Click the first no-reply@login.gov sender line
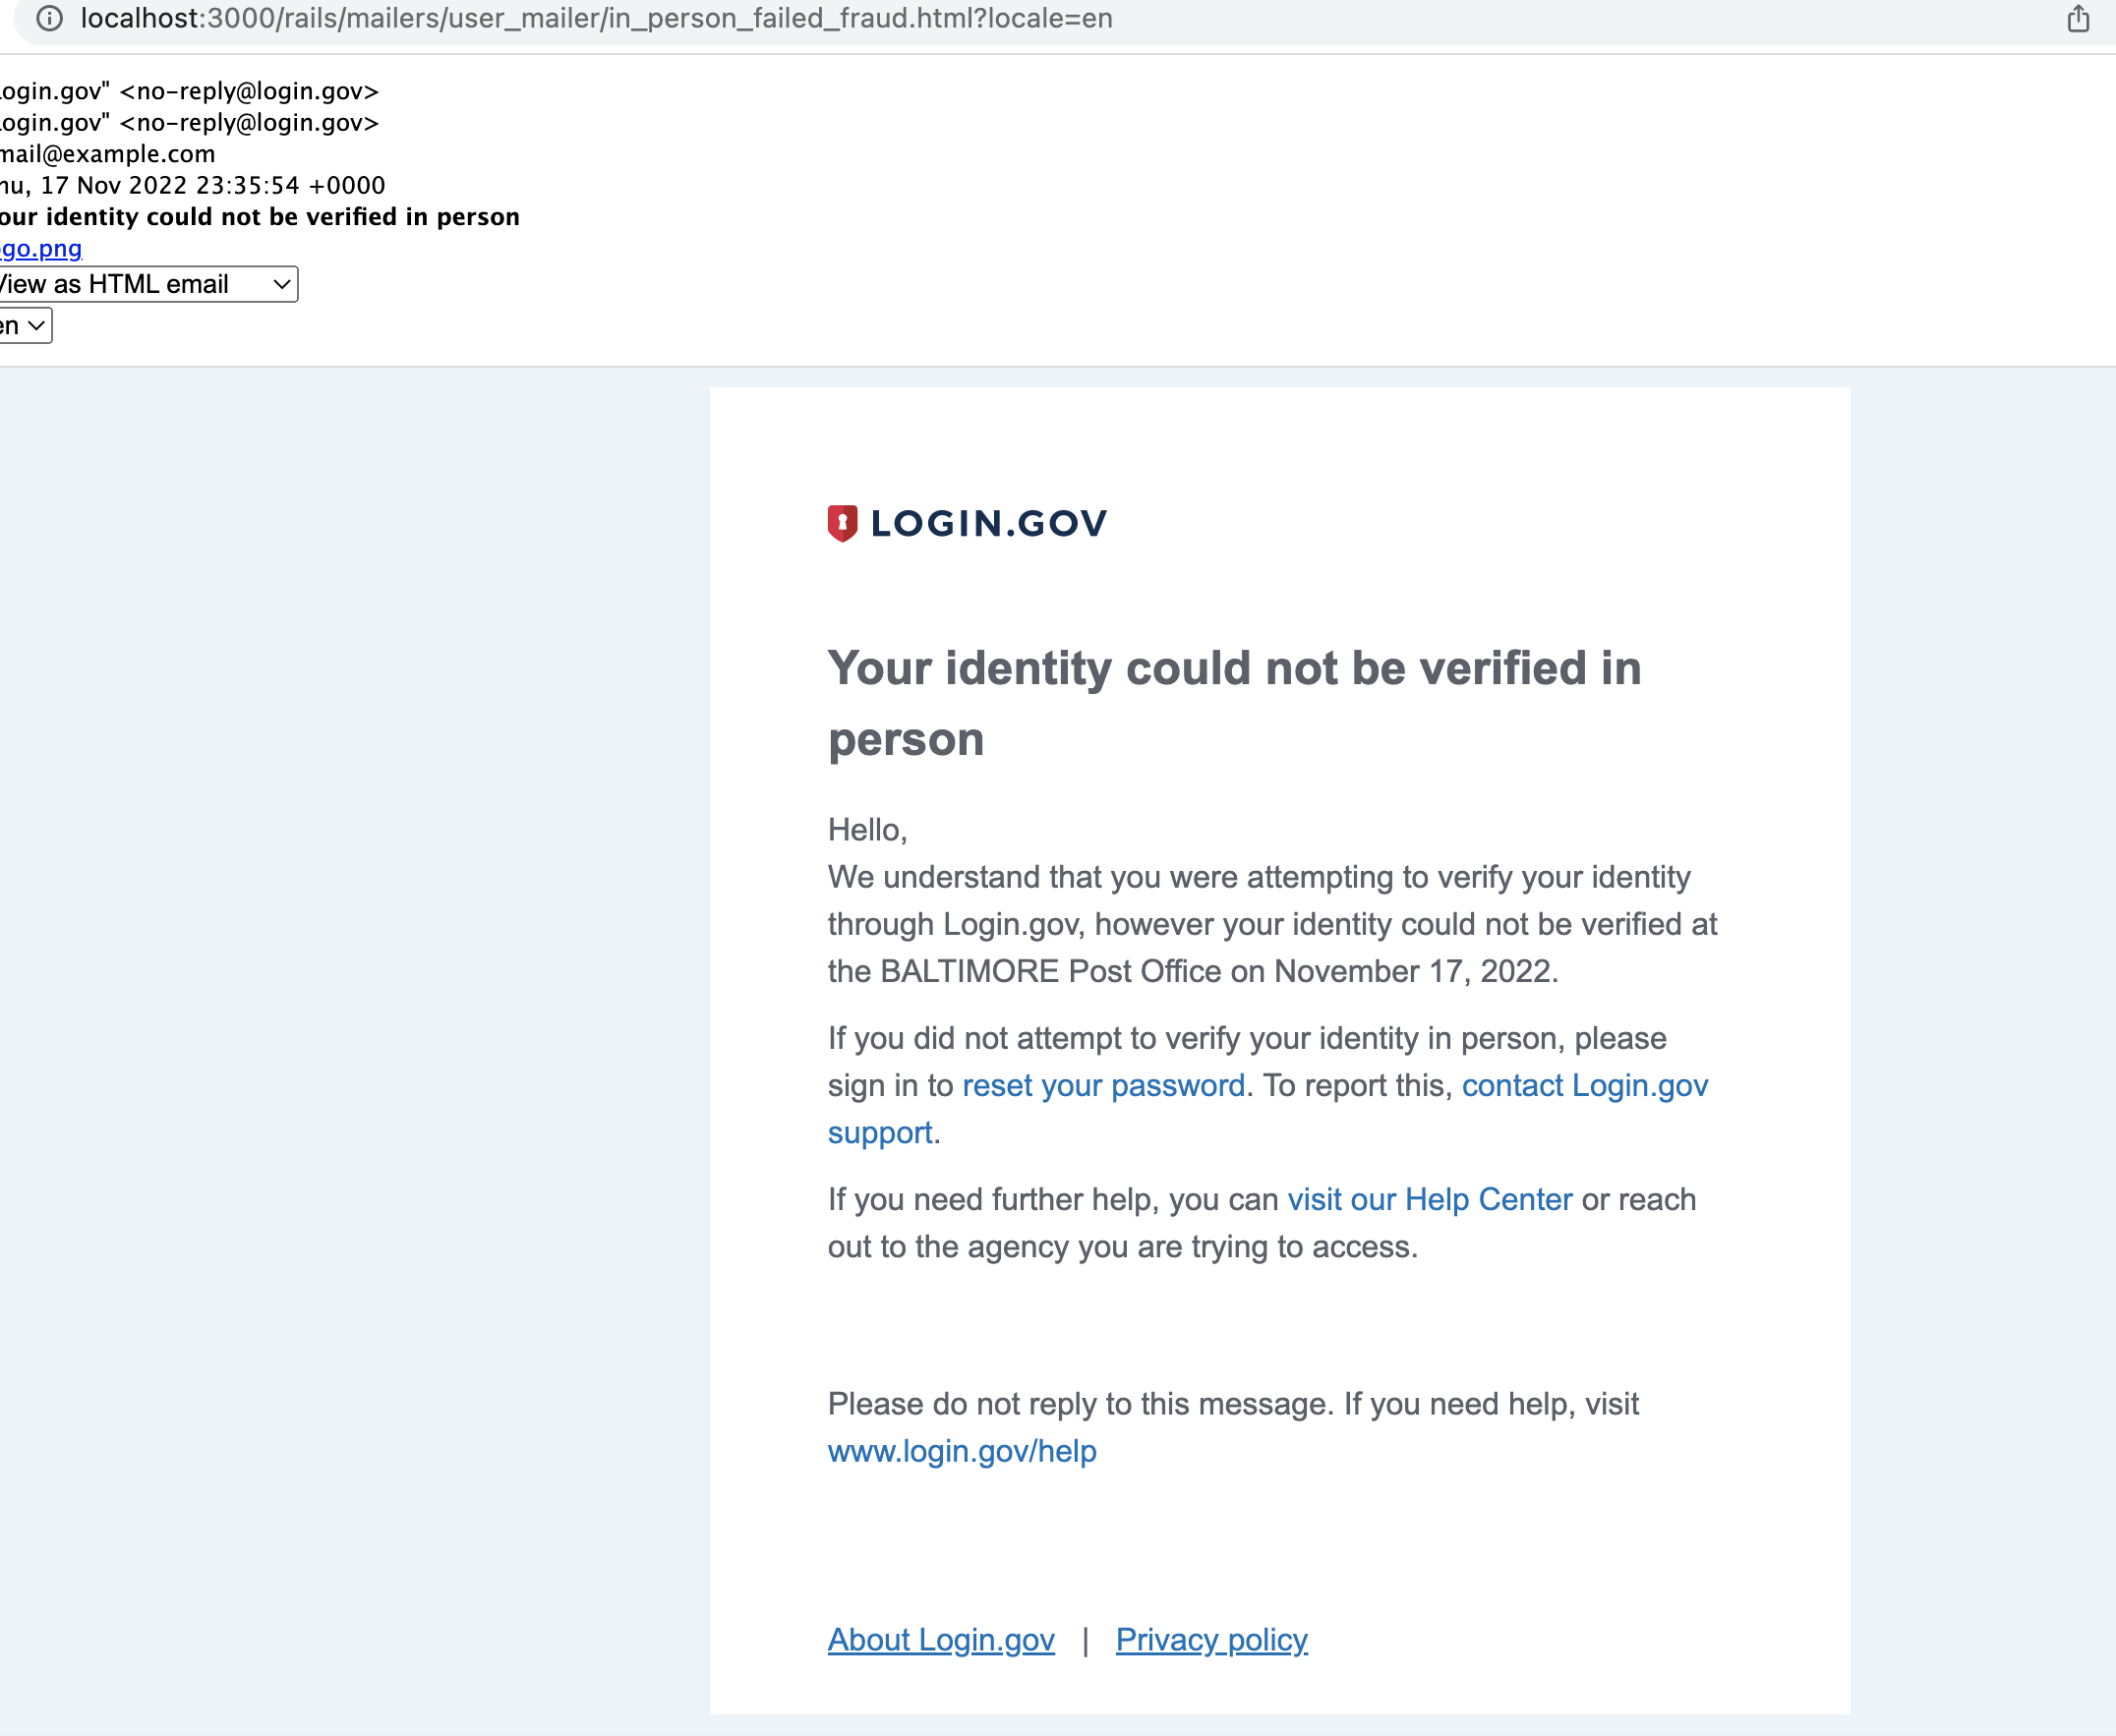The width and height of the screenshot is (2116, 1736). click(190, 91)
